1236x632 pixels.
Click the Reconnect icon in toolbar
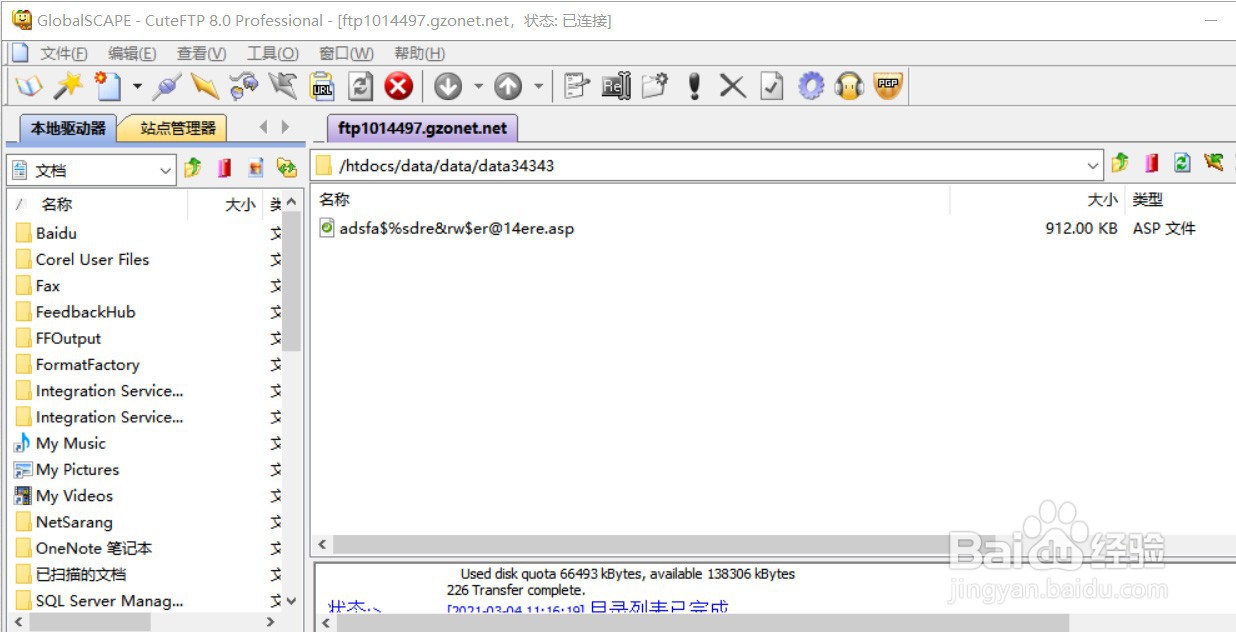[244, 86]
